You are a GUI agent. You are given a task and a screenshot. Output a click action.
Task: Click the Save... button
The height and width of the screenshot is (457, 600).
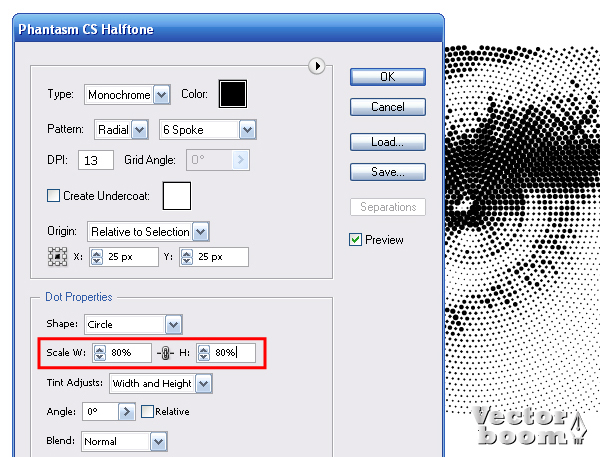pyautogui.click(x=388, y=172)
